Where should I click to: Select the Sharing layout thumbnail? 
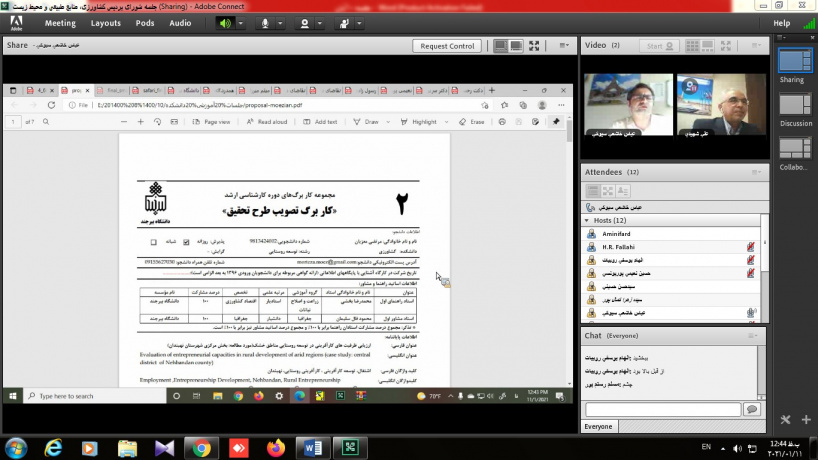791,62
